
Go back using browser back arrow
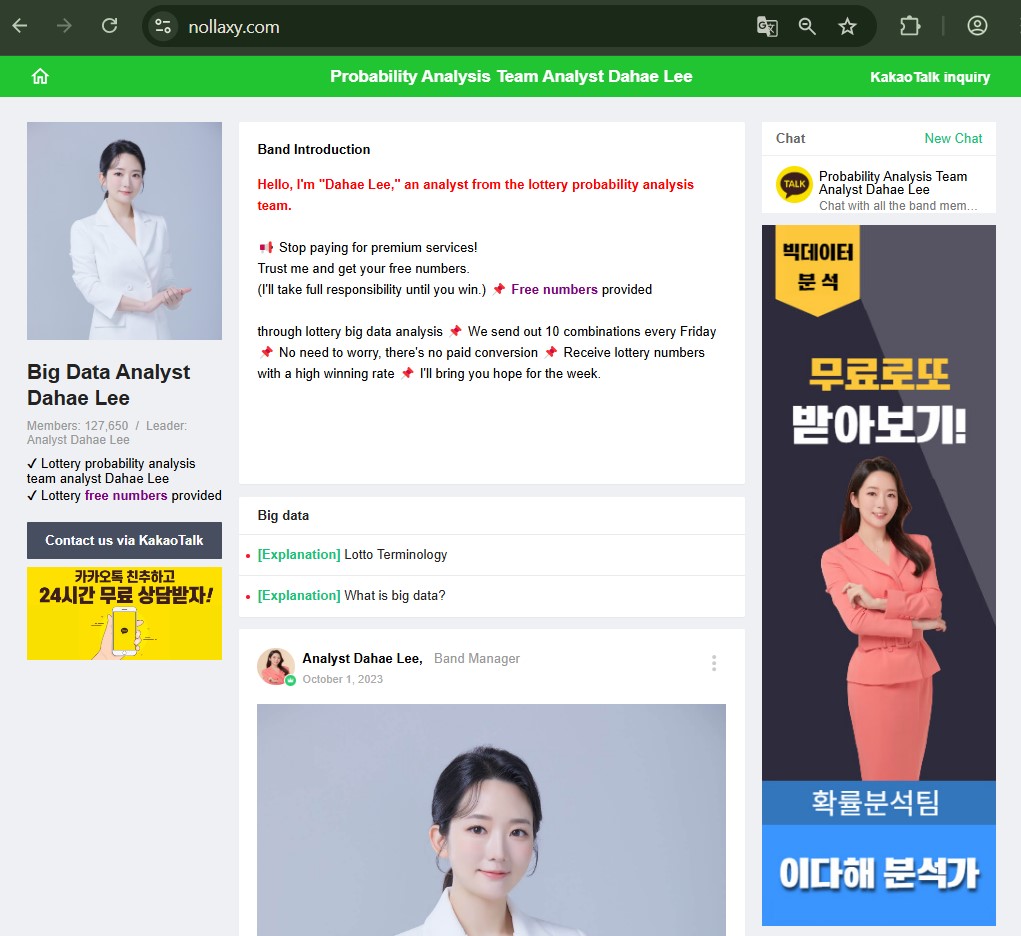[x=20, y=26]
